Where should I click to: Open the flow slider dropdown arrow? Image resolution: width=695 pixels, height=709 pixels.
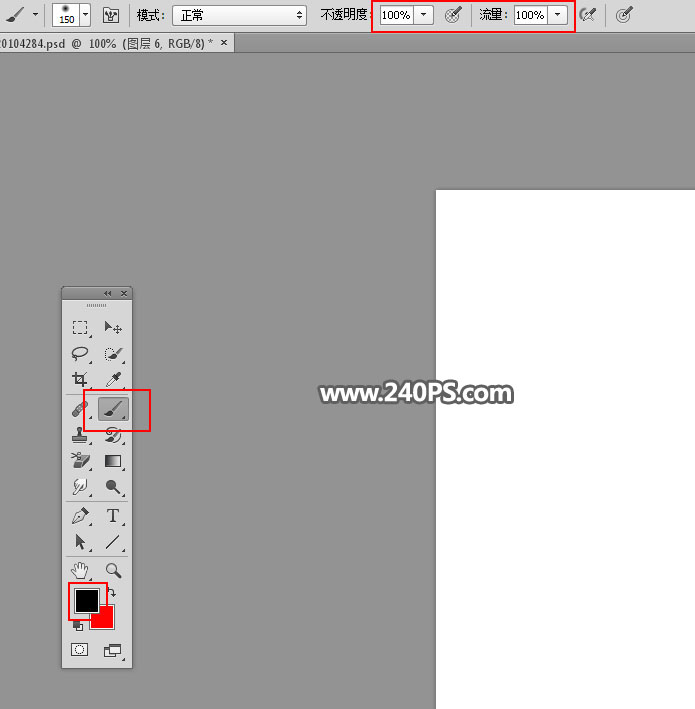click(x=558, y=15)
